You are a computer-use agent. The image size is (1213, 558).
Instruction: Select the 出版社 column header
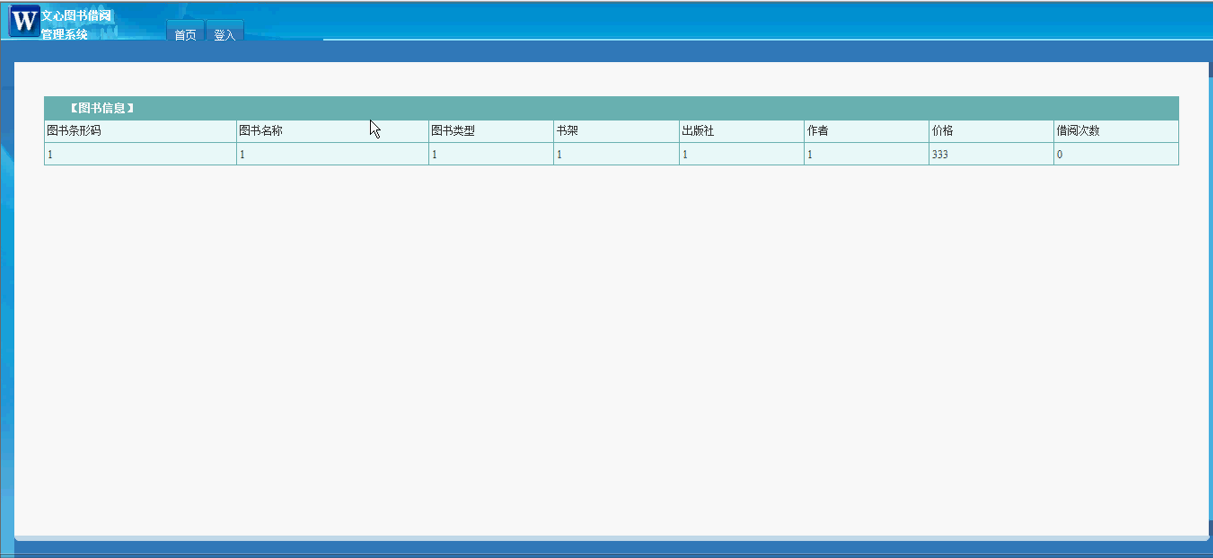[741, 131]
